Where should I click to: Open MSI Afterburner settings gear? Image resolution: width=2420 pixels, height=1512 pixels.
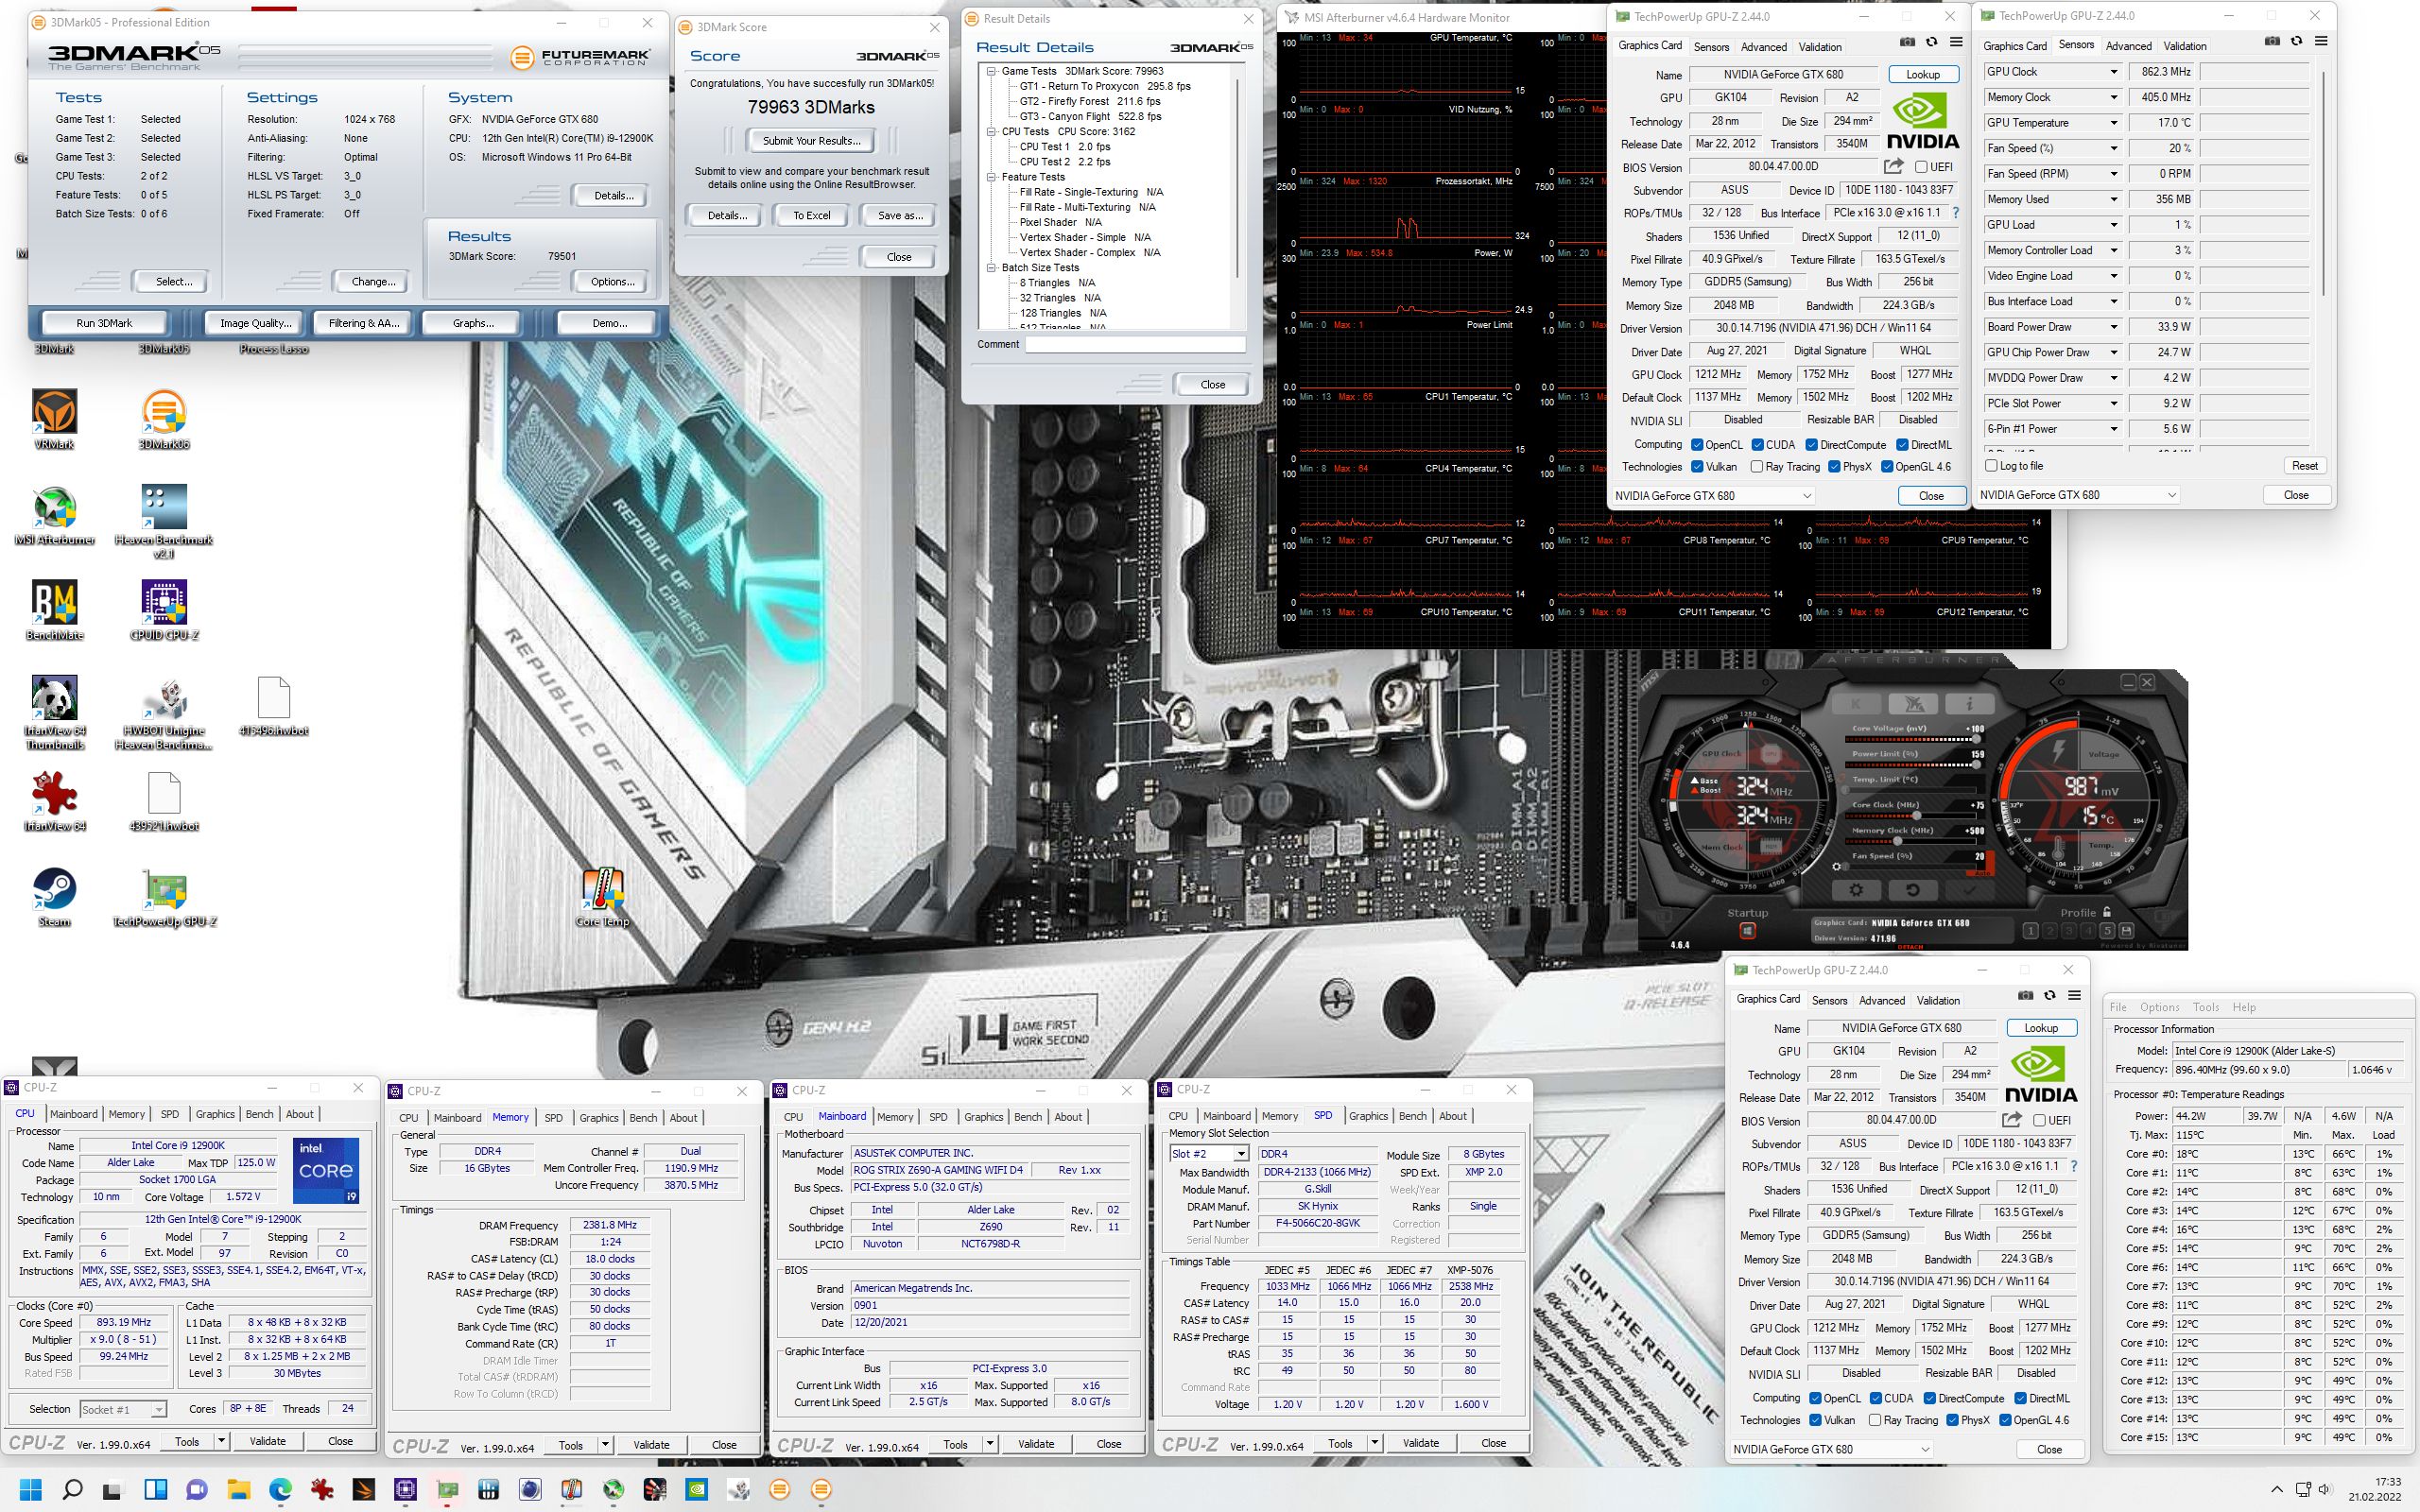click(x=1856, y=889)
